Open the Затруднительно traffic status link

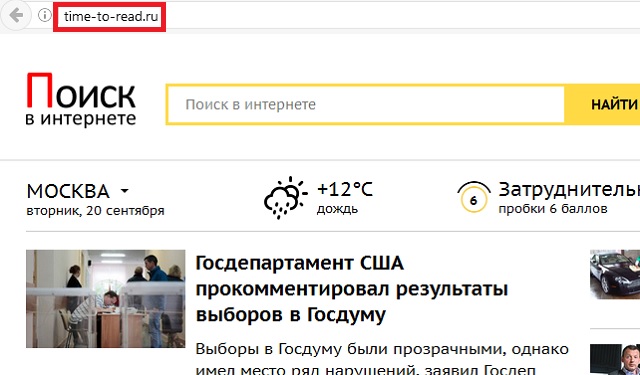pos(569,189)
